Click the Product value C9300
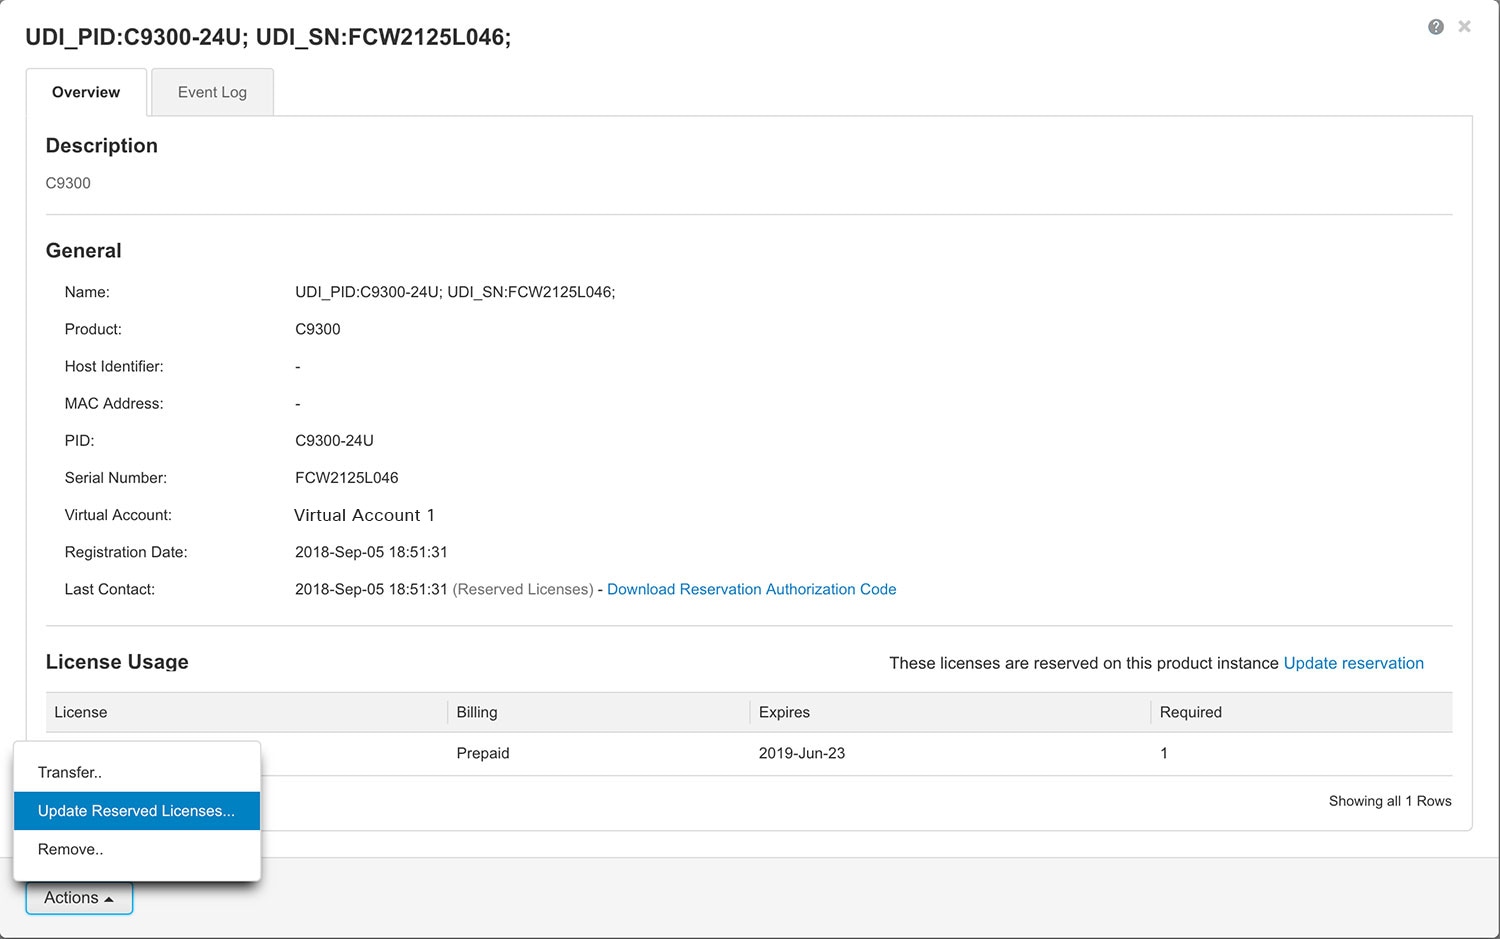The image size is (1500, 939). point(318,329)
